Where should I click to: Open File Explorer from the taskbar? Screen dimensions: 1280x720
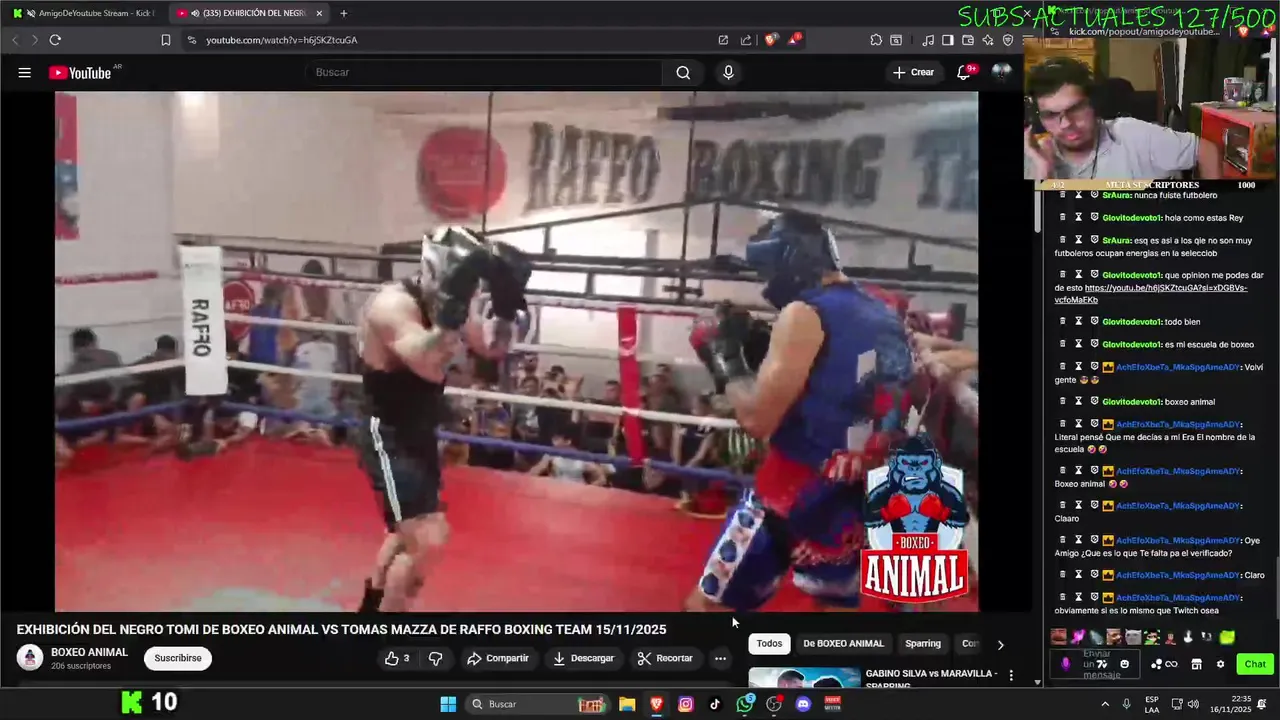tap(627, 704)
